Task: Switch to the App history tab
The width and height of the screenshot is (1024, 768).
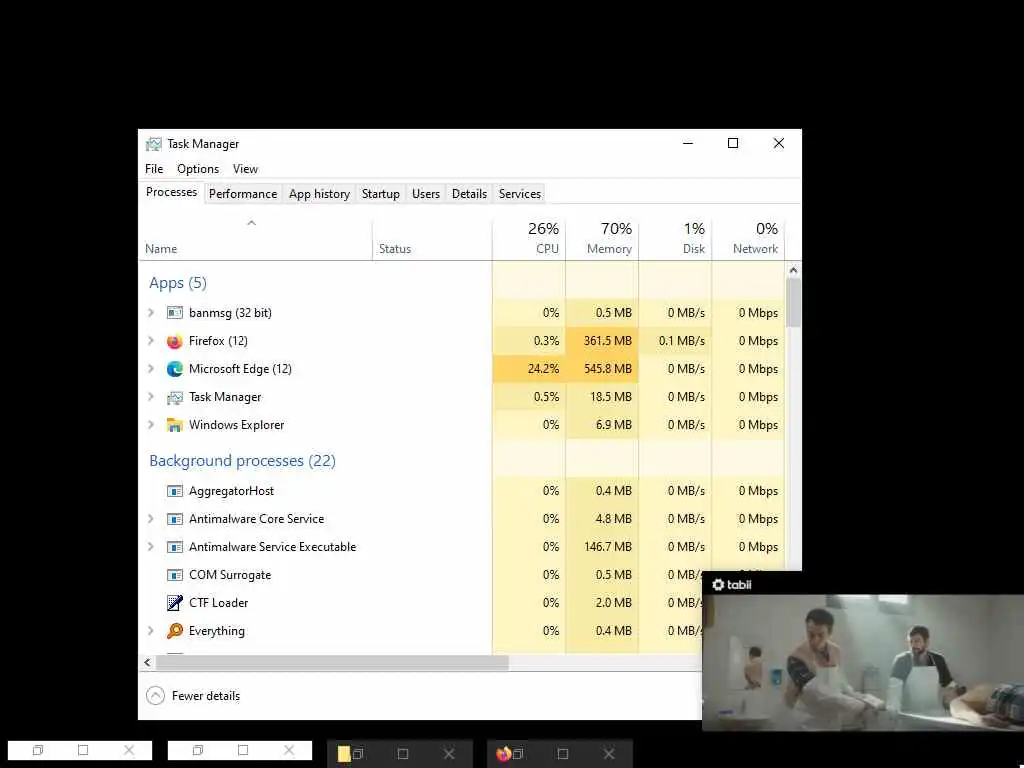Action: tap(319, 194)
